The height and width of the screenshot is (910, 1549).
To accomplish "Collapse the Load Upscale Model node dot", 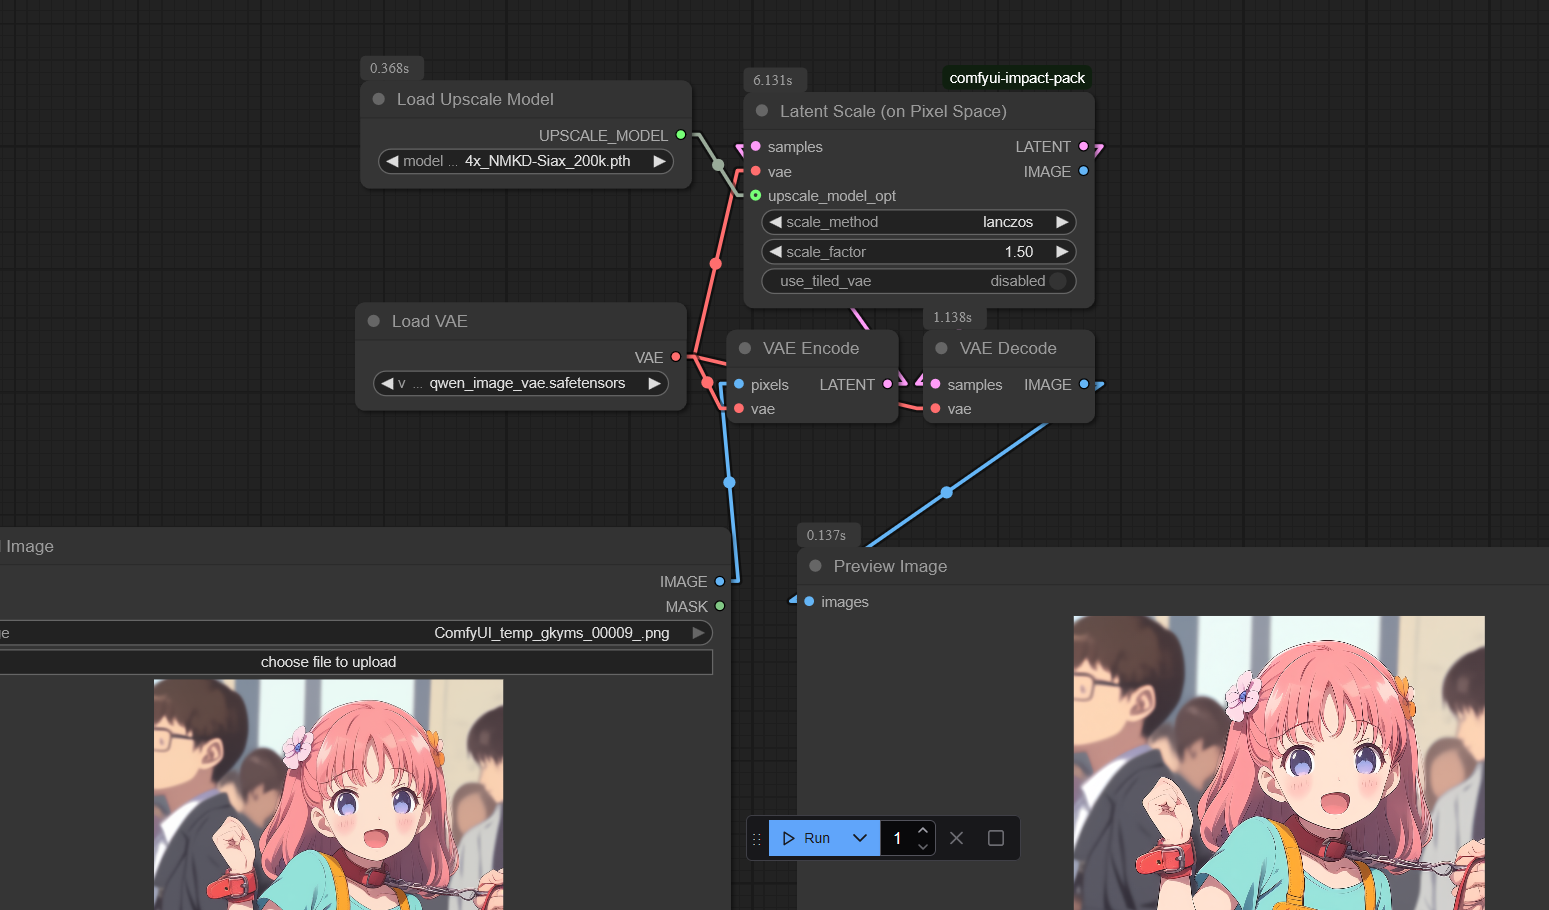I will [379, 99].
